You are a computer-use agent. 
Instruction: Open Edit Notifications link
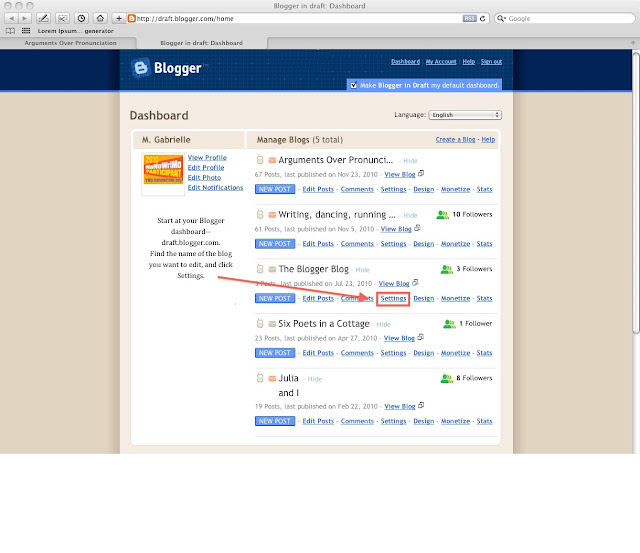click(x=215, y=188)
